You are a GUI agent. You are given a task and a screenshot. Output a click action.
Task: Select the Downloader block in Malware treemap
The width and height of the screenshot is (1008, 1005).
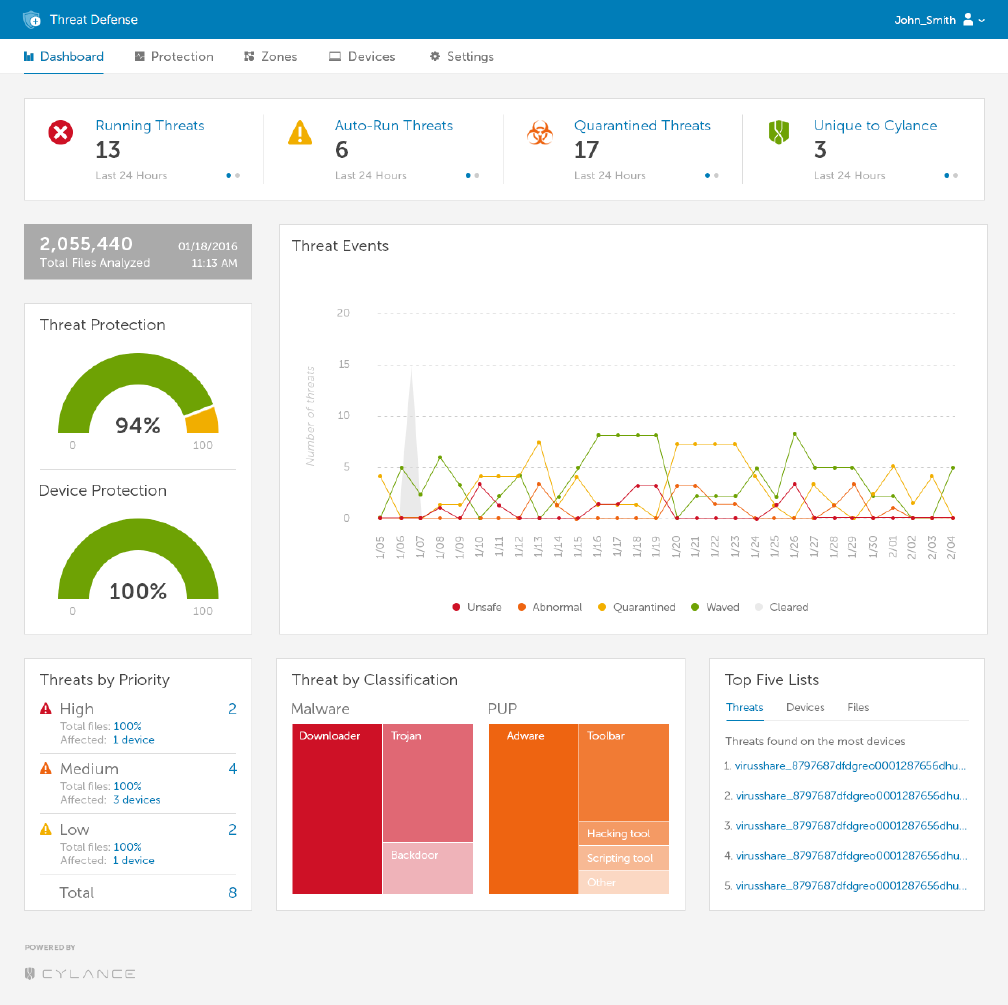point(337,809)
